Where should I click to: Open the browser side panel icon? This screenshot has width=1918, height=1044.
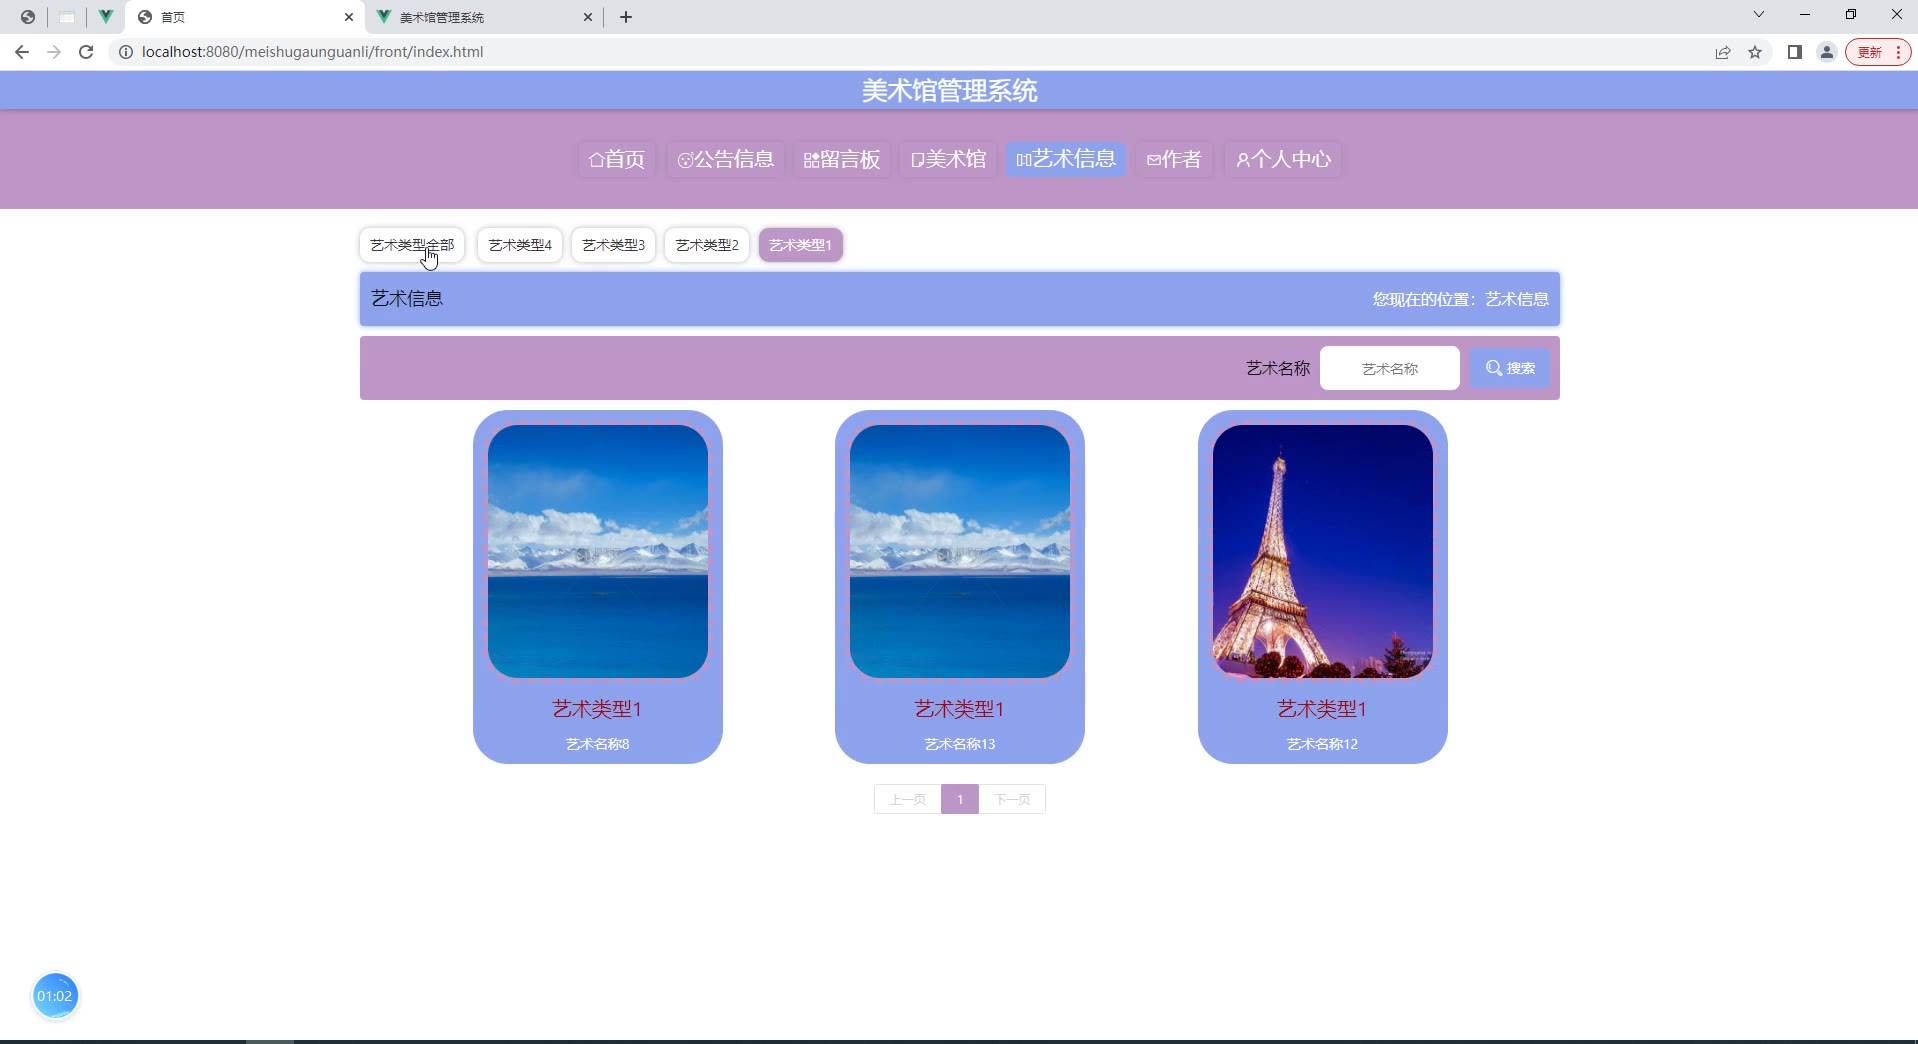tap(1795, 52)
